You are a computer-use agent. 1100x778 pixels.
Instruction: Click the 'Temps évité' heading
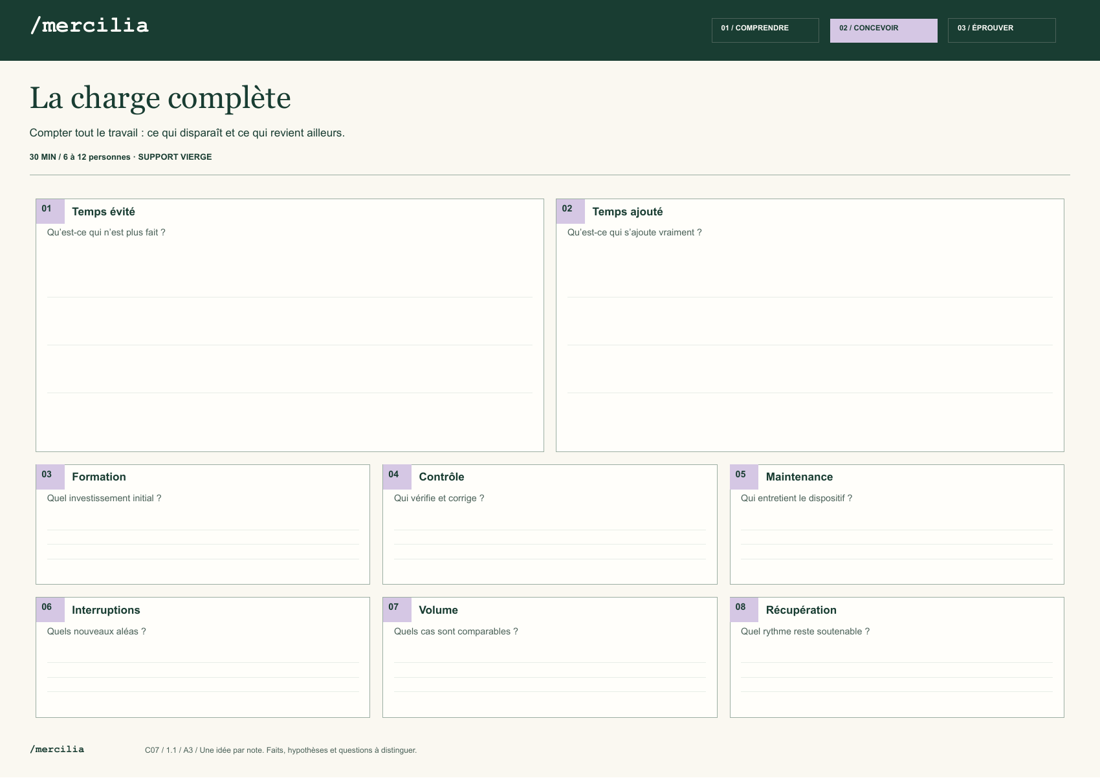[103, 212]
